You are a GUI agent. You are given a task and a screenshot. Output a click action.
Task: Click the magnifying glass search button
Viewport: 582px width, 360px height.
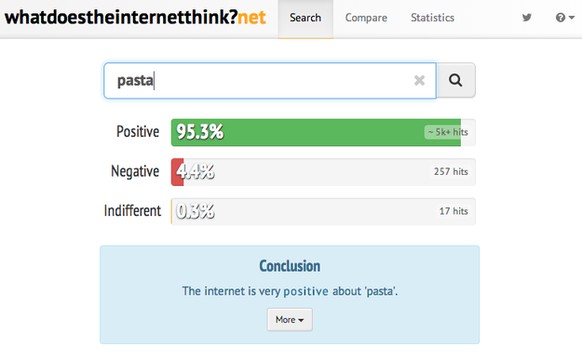pos(456,80)
